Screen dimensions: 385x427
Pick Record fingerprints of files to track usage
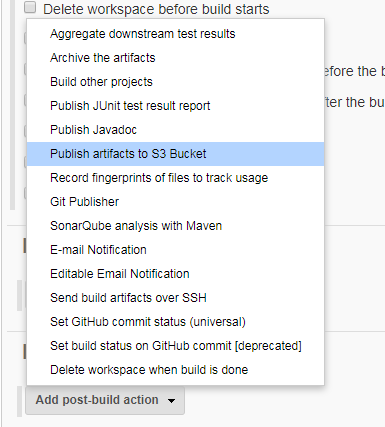click(175, 178)
